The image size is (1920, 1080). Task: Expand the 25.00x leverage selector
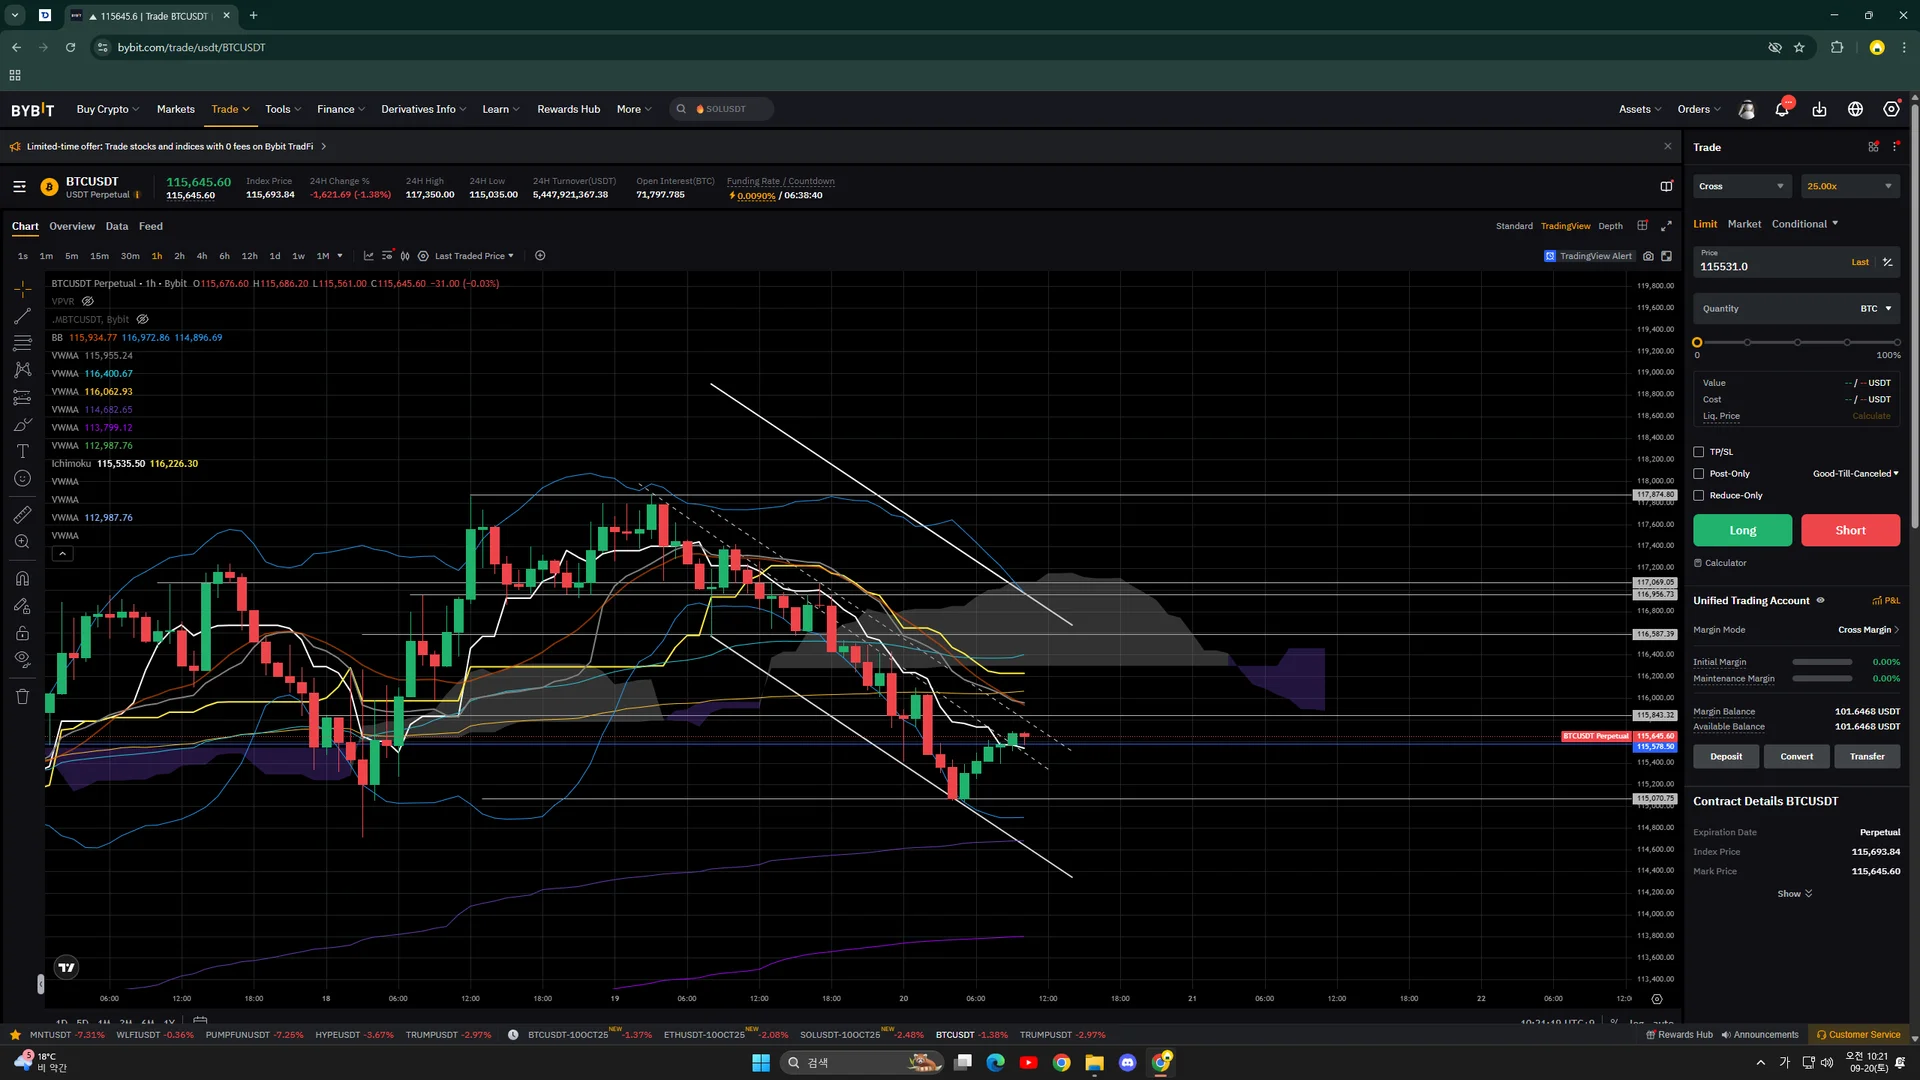(1850, 186)
